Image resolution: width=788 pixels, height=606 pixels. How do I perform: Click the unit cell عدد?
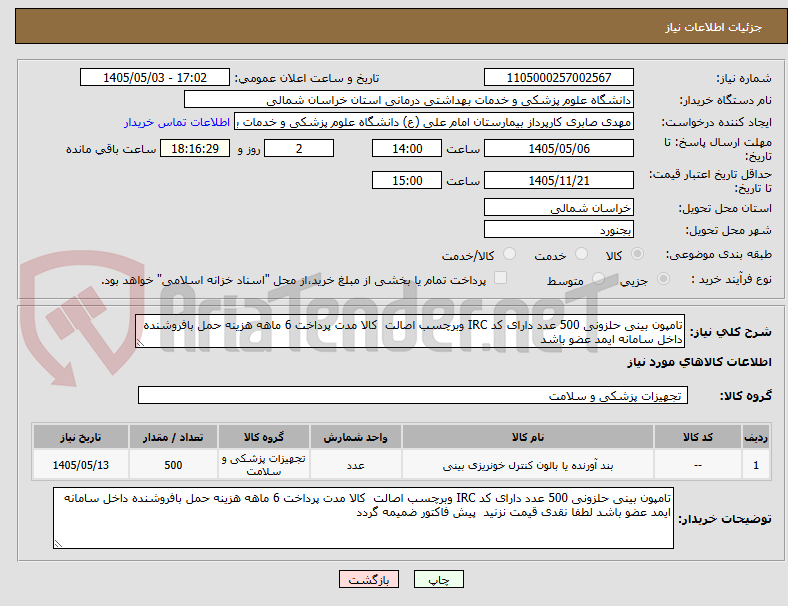coord(355,465)
